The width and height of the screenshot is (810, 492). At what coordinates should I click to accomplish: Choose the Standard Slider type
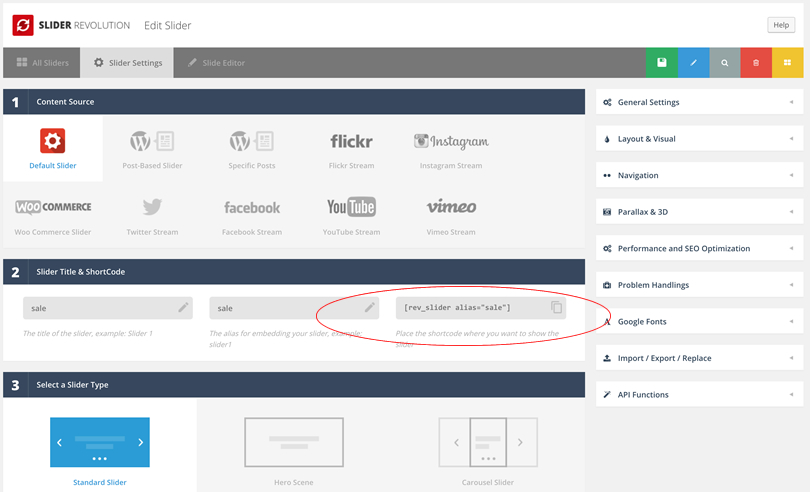(100, 445)
